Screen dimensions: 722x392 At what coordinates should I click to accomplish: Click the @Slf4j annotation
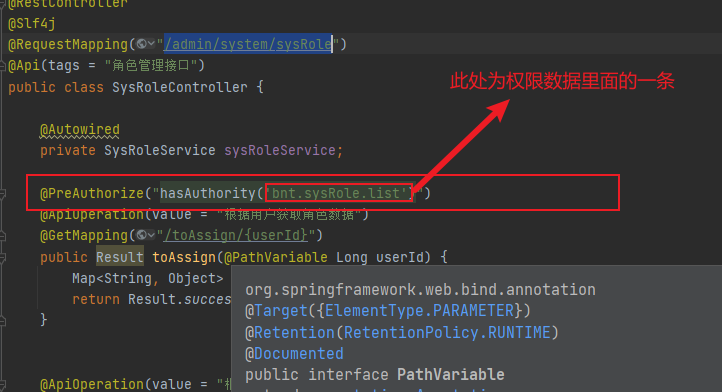click(x=32, y=23)
